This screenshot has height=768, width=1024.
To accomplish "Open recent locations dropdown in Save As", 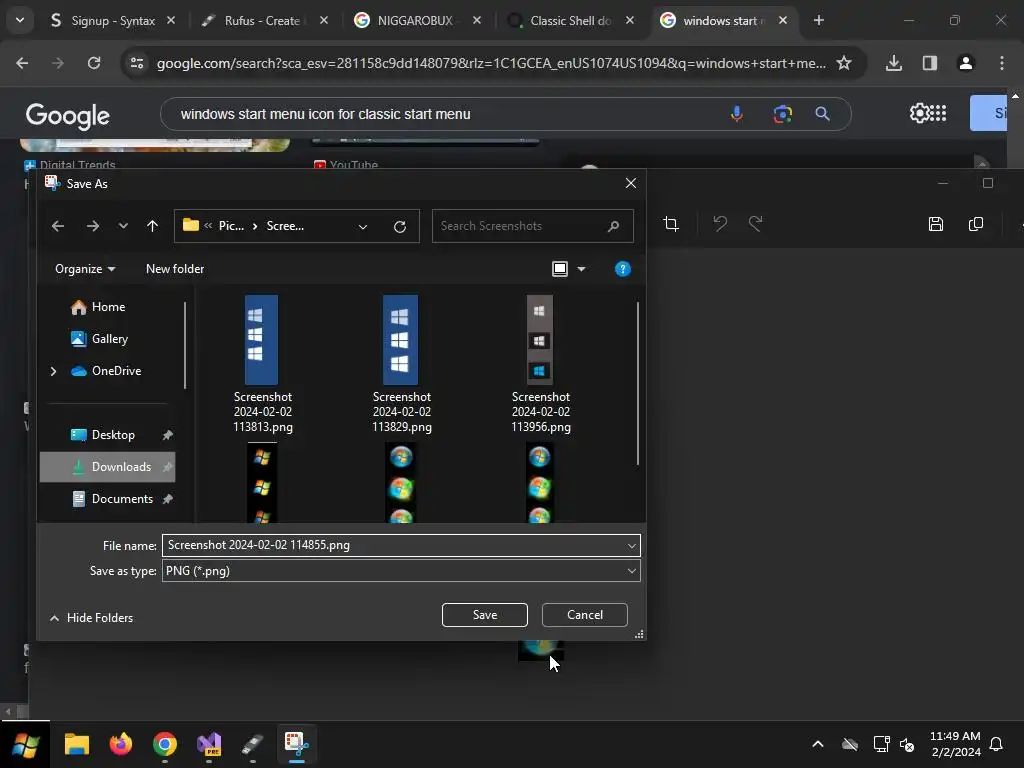I will point(123,226).
